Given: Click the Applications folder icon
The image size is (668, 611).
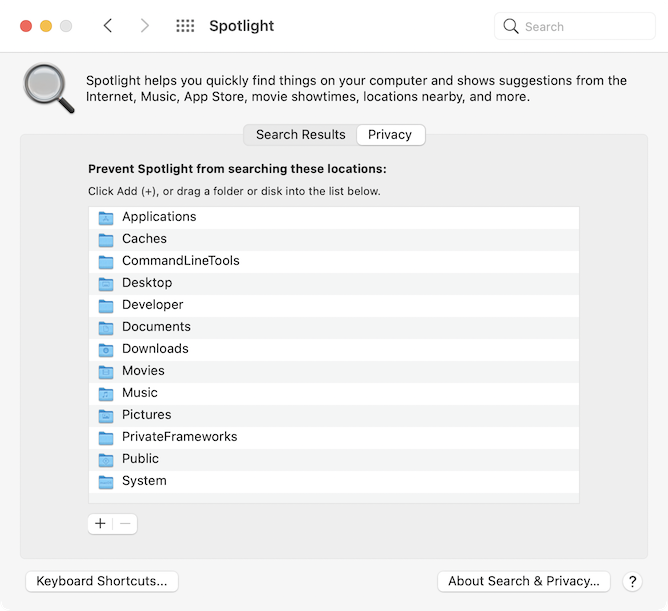Looking at the screenshot, I should click(x=106, y=217).
